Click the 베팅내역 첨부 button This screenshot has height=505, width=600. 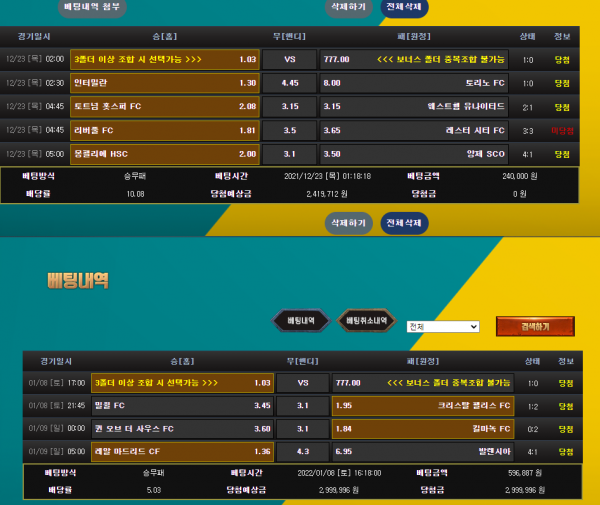(x=91, y=6)
